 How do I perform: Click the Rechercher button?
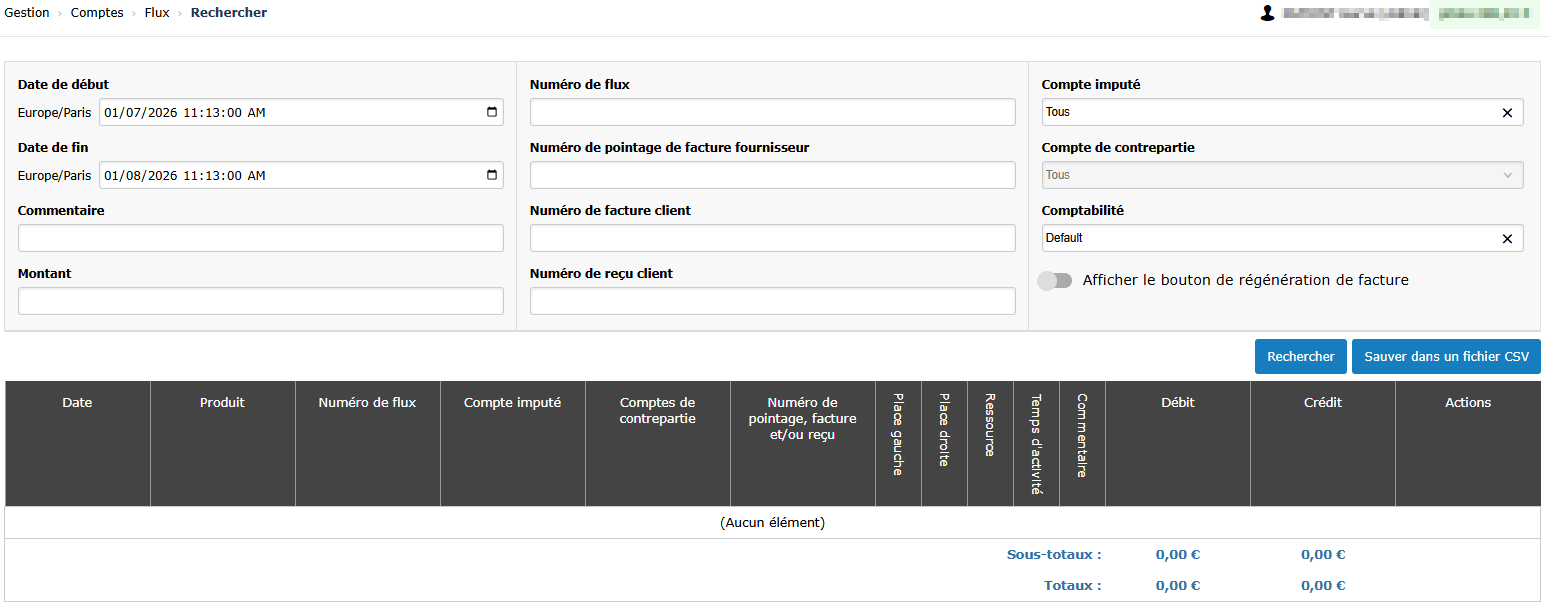coord(1300,357)
